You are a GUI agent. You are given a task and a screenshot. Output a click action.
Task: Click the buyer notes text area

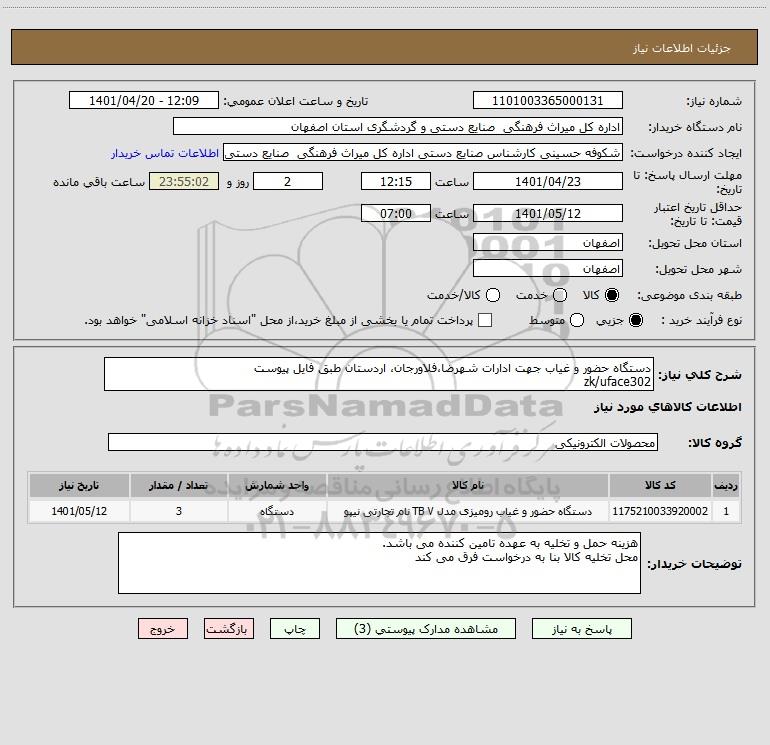pyautogui.click(x=379, y=563)
